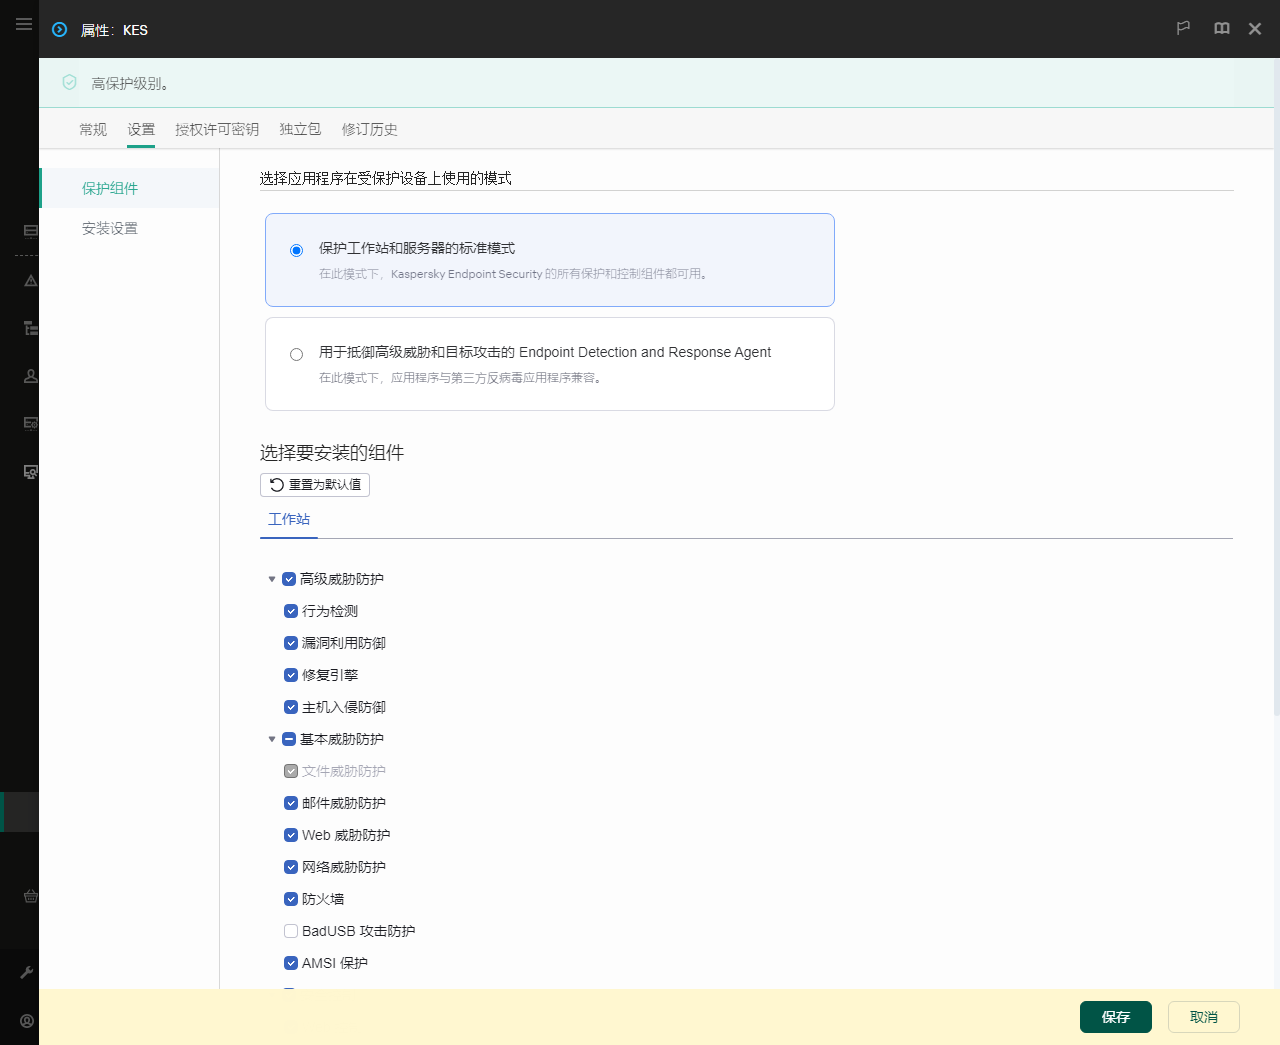Image resolution: width=1280 pixels, height=1045 pixels.
Task: Click the device settings icon in sidebar
Action: (31, 423)
